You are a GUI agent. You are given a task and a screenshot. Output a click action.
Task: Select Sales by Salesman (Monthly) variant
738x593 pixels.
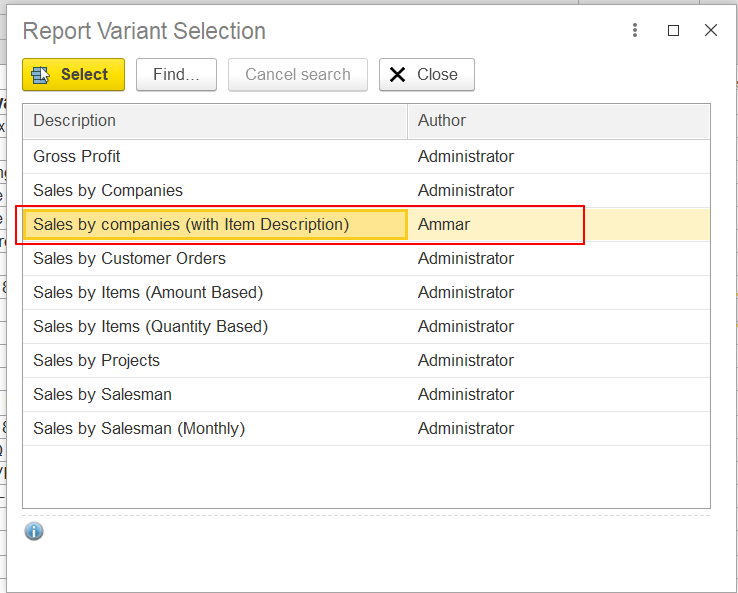[x=139, y=429]
